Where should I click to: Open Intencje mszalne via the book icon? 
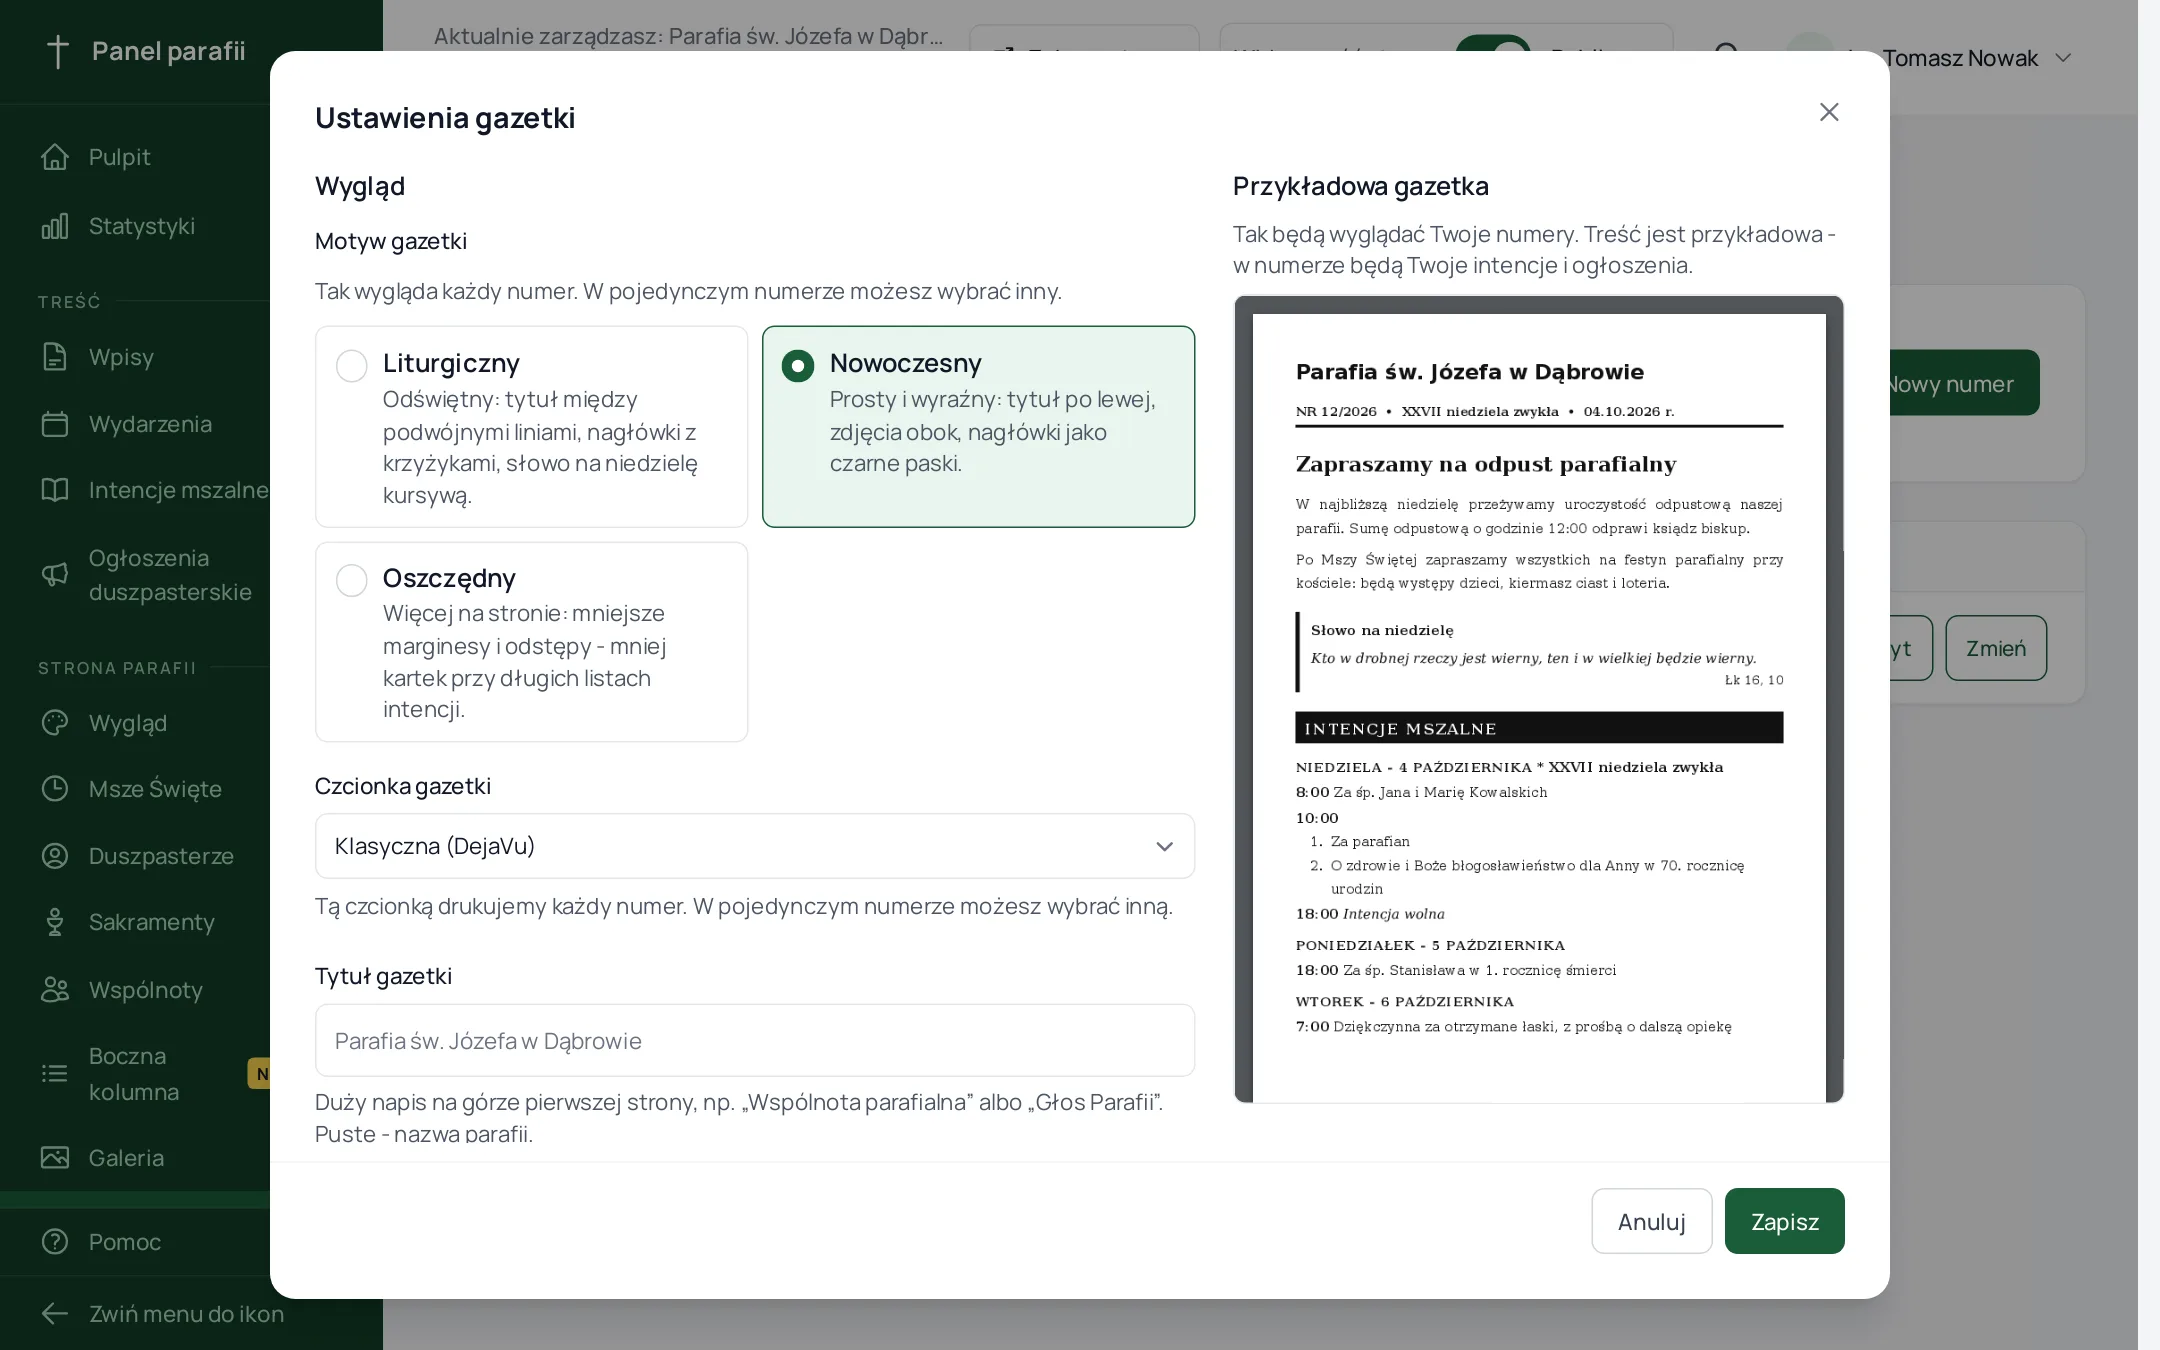[55, 490]
